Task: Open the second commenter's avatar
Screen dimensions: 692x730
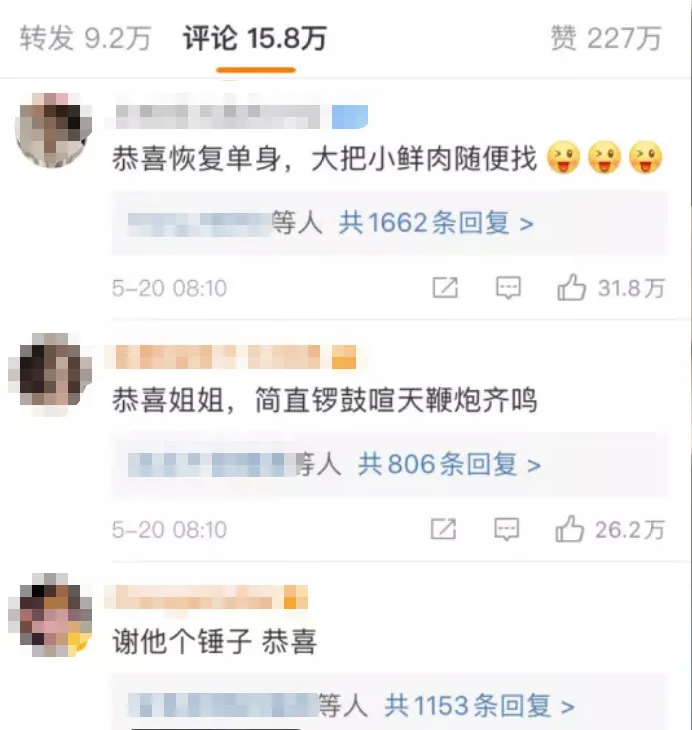Action: pyautogui.click(x=52, y=371)
